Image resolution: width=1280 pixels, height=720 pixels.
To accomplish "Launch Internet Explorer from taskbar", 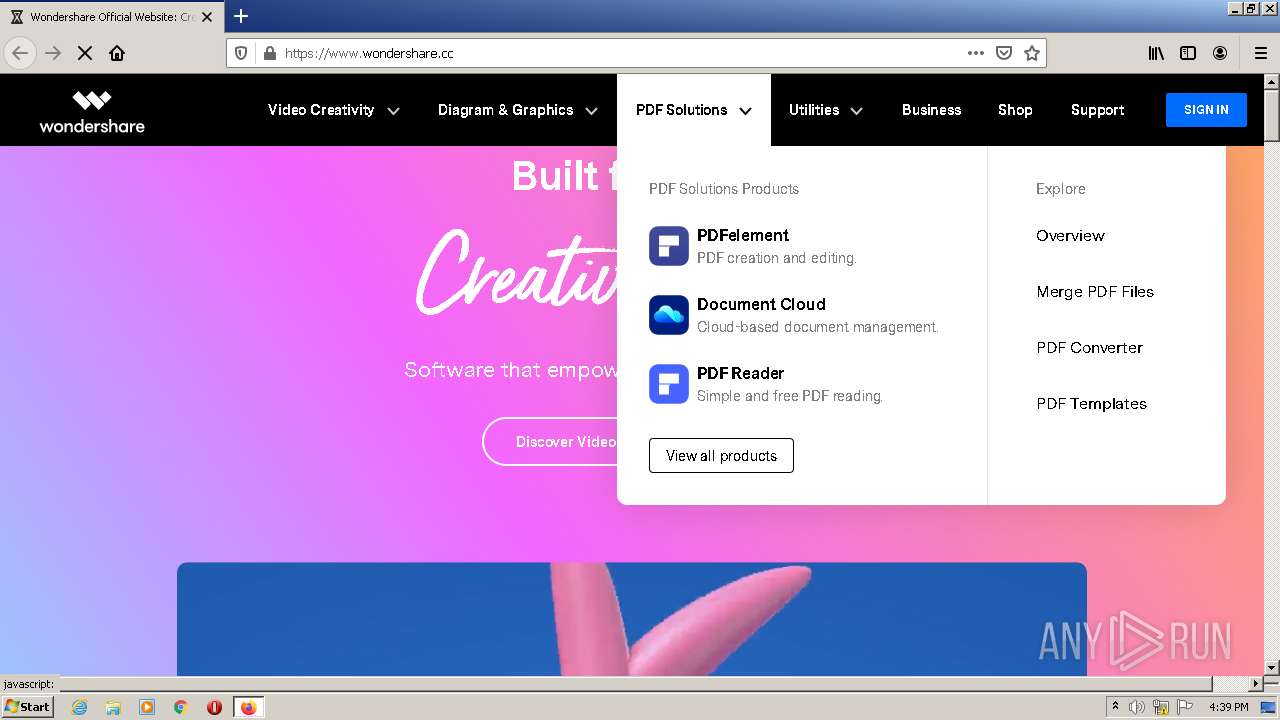I will pos(79,707).
